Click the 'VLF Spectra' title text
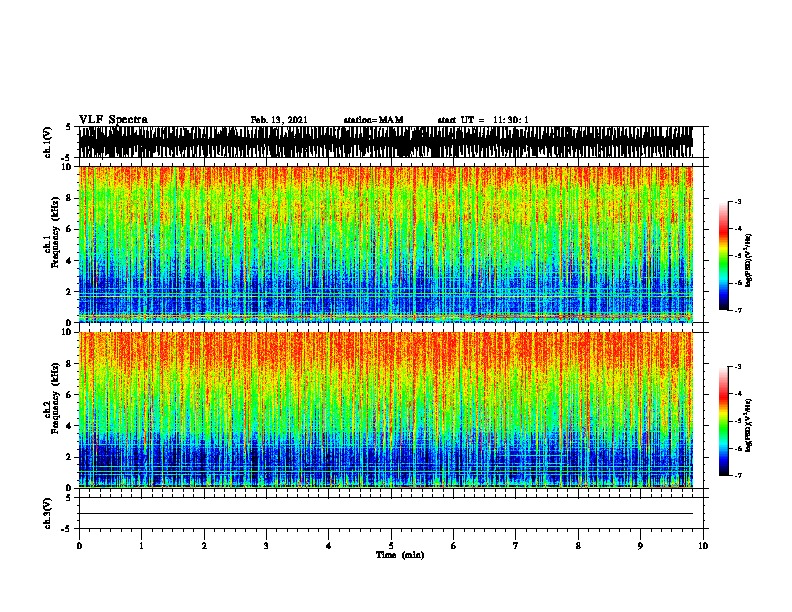This screenshot has height=612, width=792. point(113,120)
